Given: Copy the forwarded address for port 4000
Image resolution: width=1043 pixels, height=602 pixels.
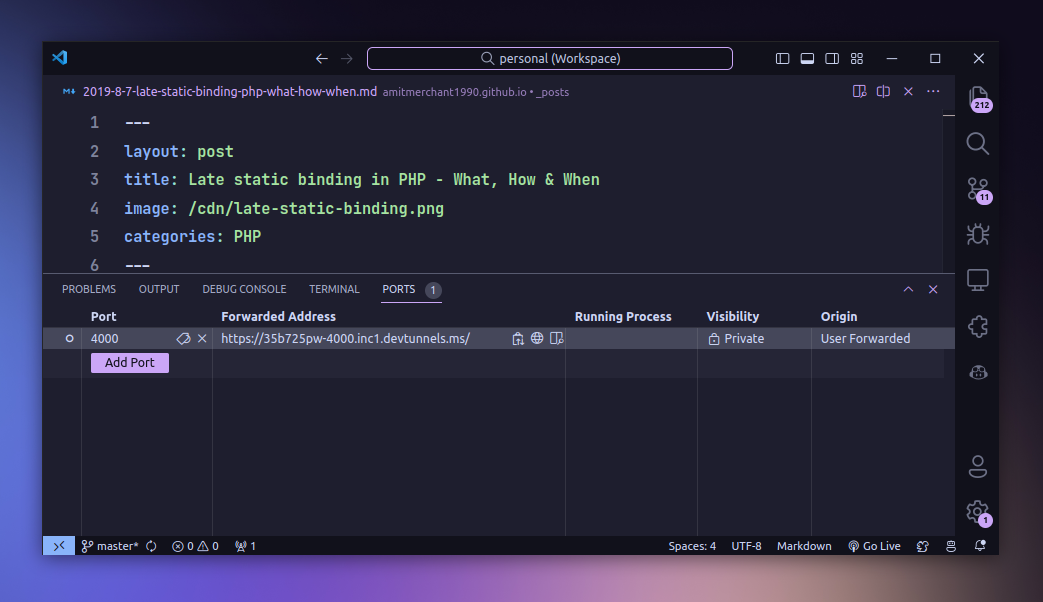Looking at the screenshot, I should [x=518, y=339].
